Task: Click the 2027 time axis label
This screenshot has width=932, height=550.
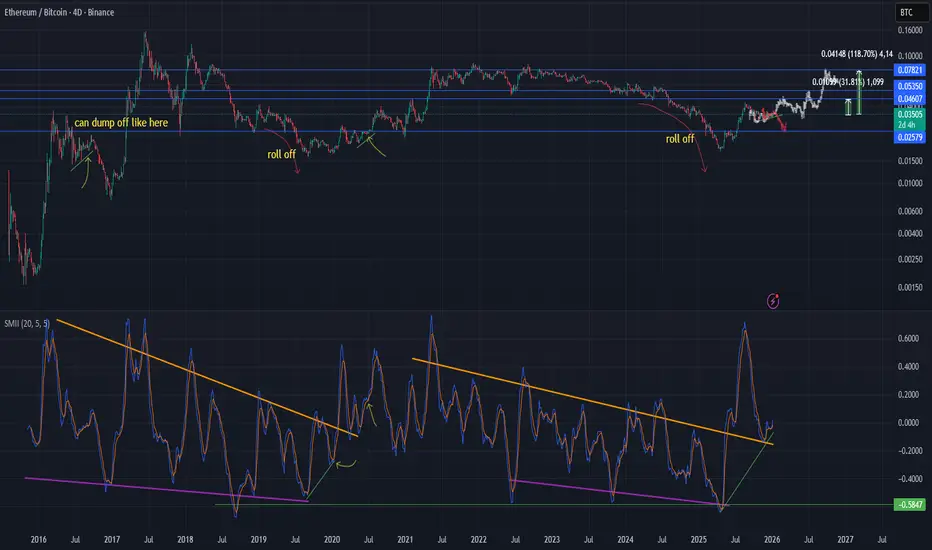Action: pos(845,540)
